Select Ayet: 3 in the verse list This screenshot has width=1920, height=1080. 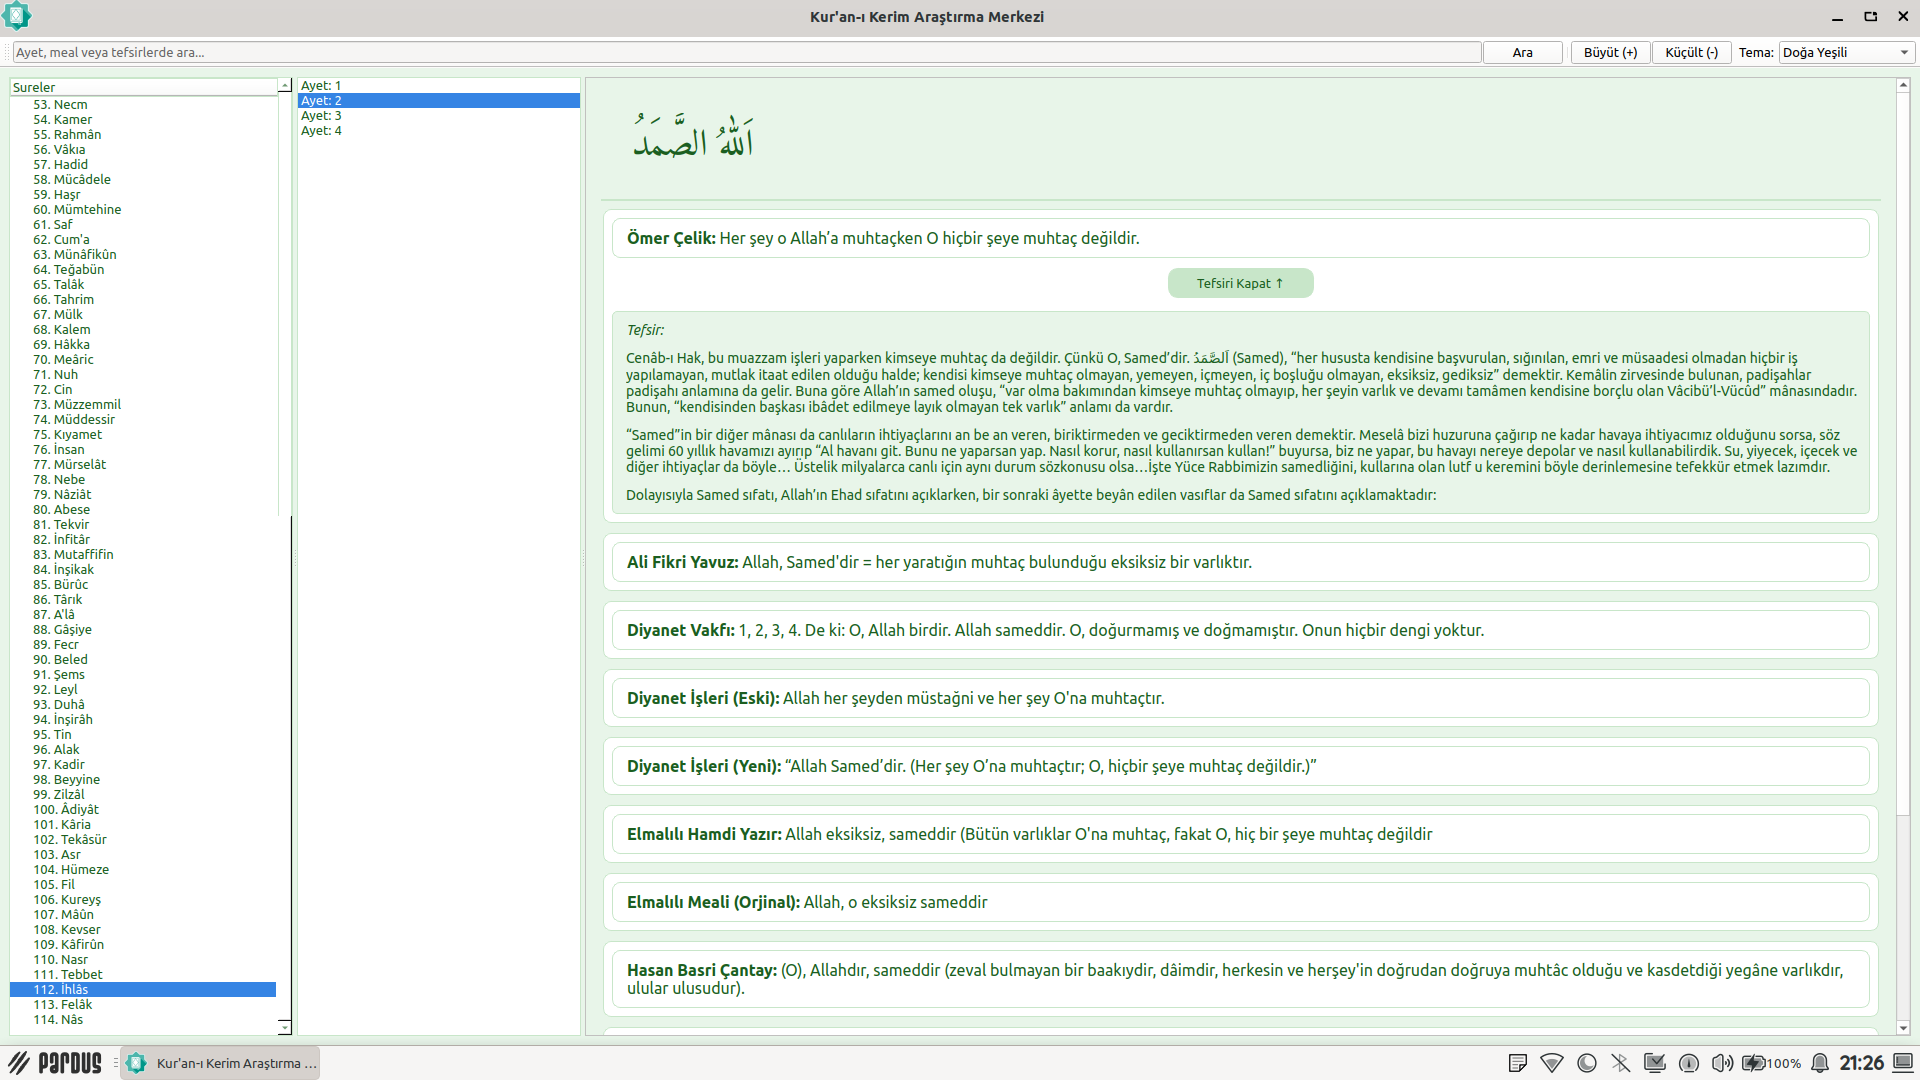coord(321,116)
